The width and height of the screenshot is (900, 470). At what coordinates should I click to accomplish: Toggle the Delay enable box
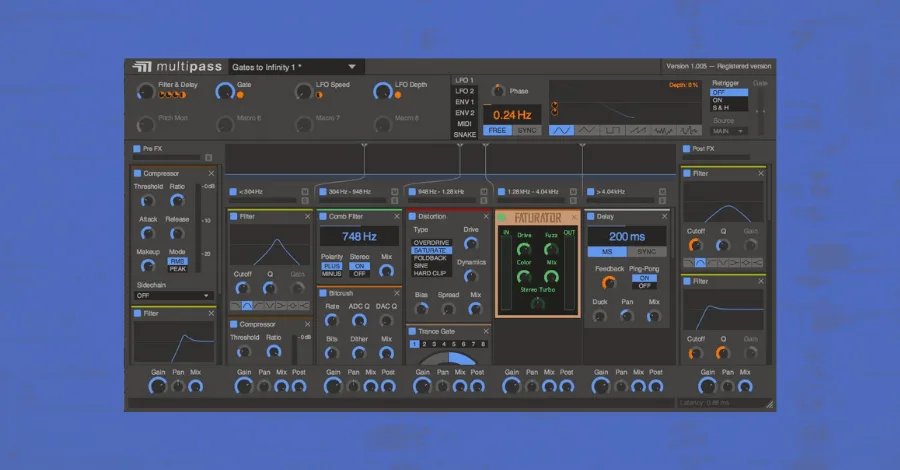(591, 216)
